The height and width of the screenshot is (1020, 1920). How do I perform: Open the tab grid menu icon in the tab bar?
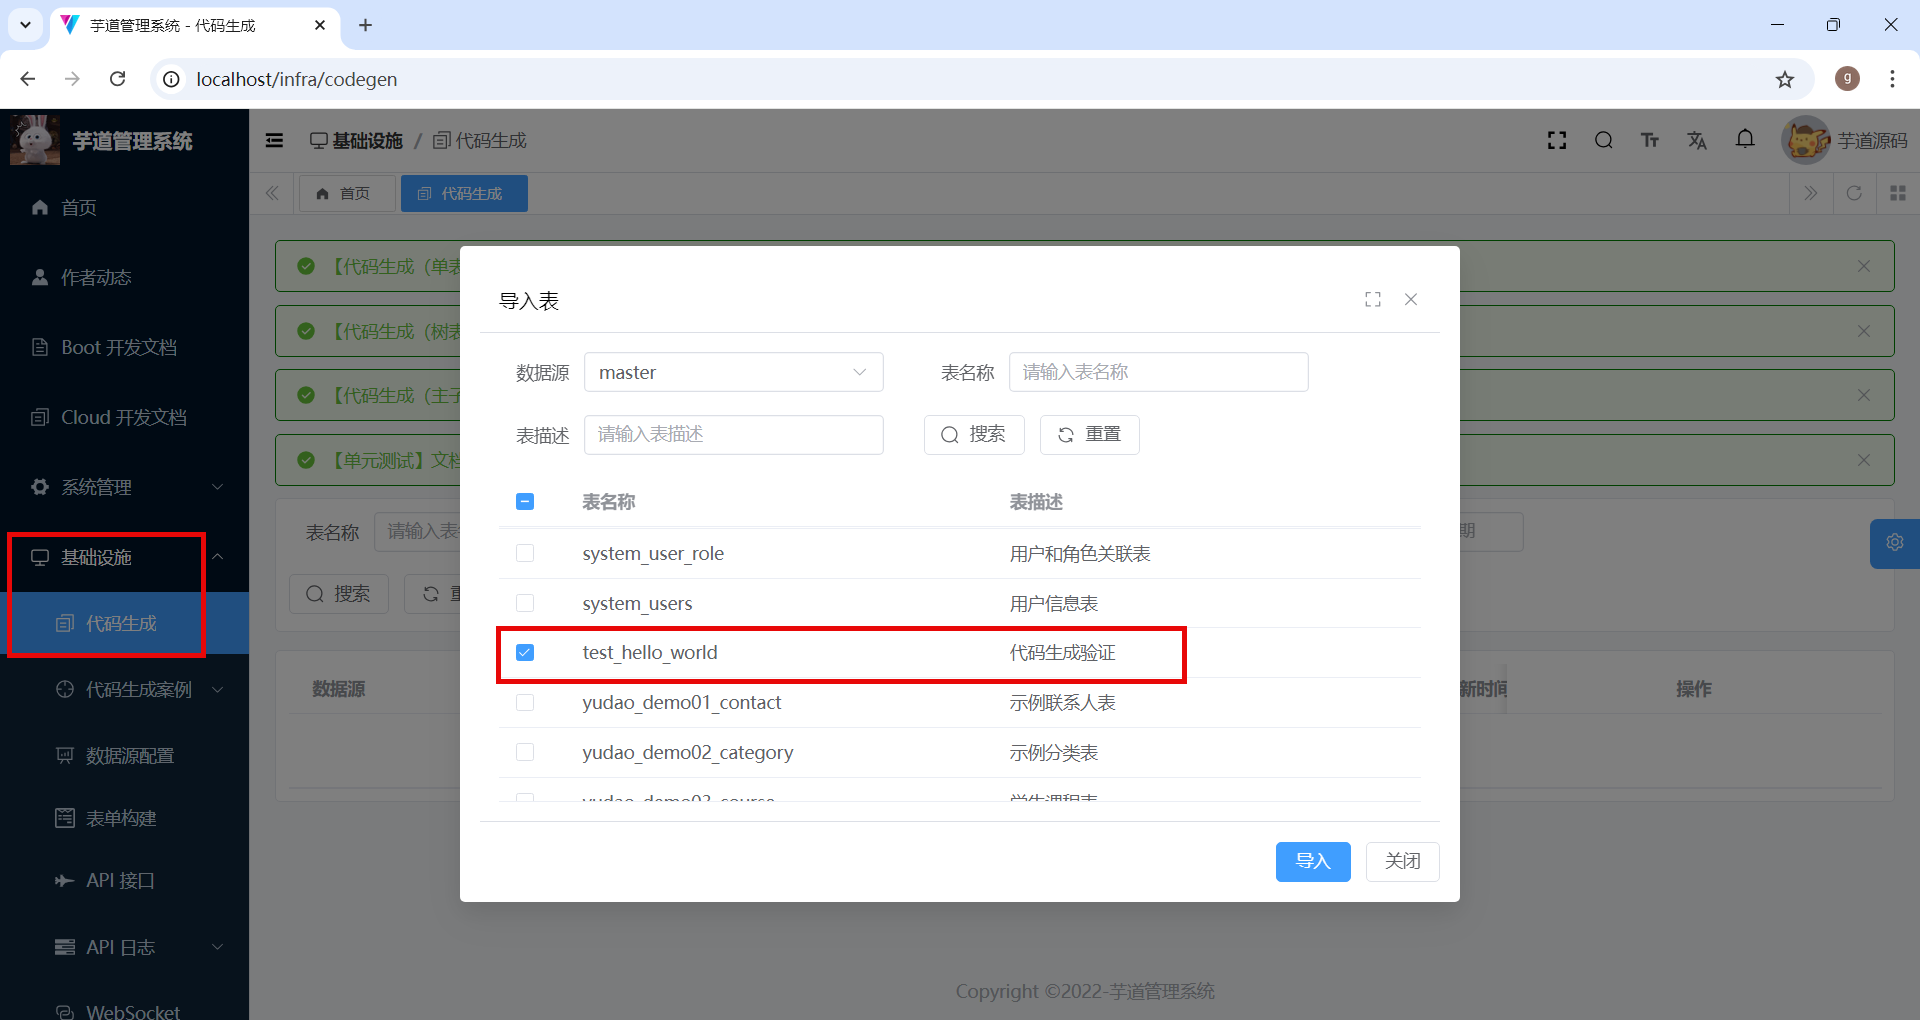(1897, 193)
